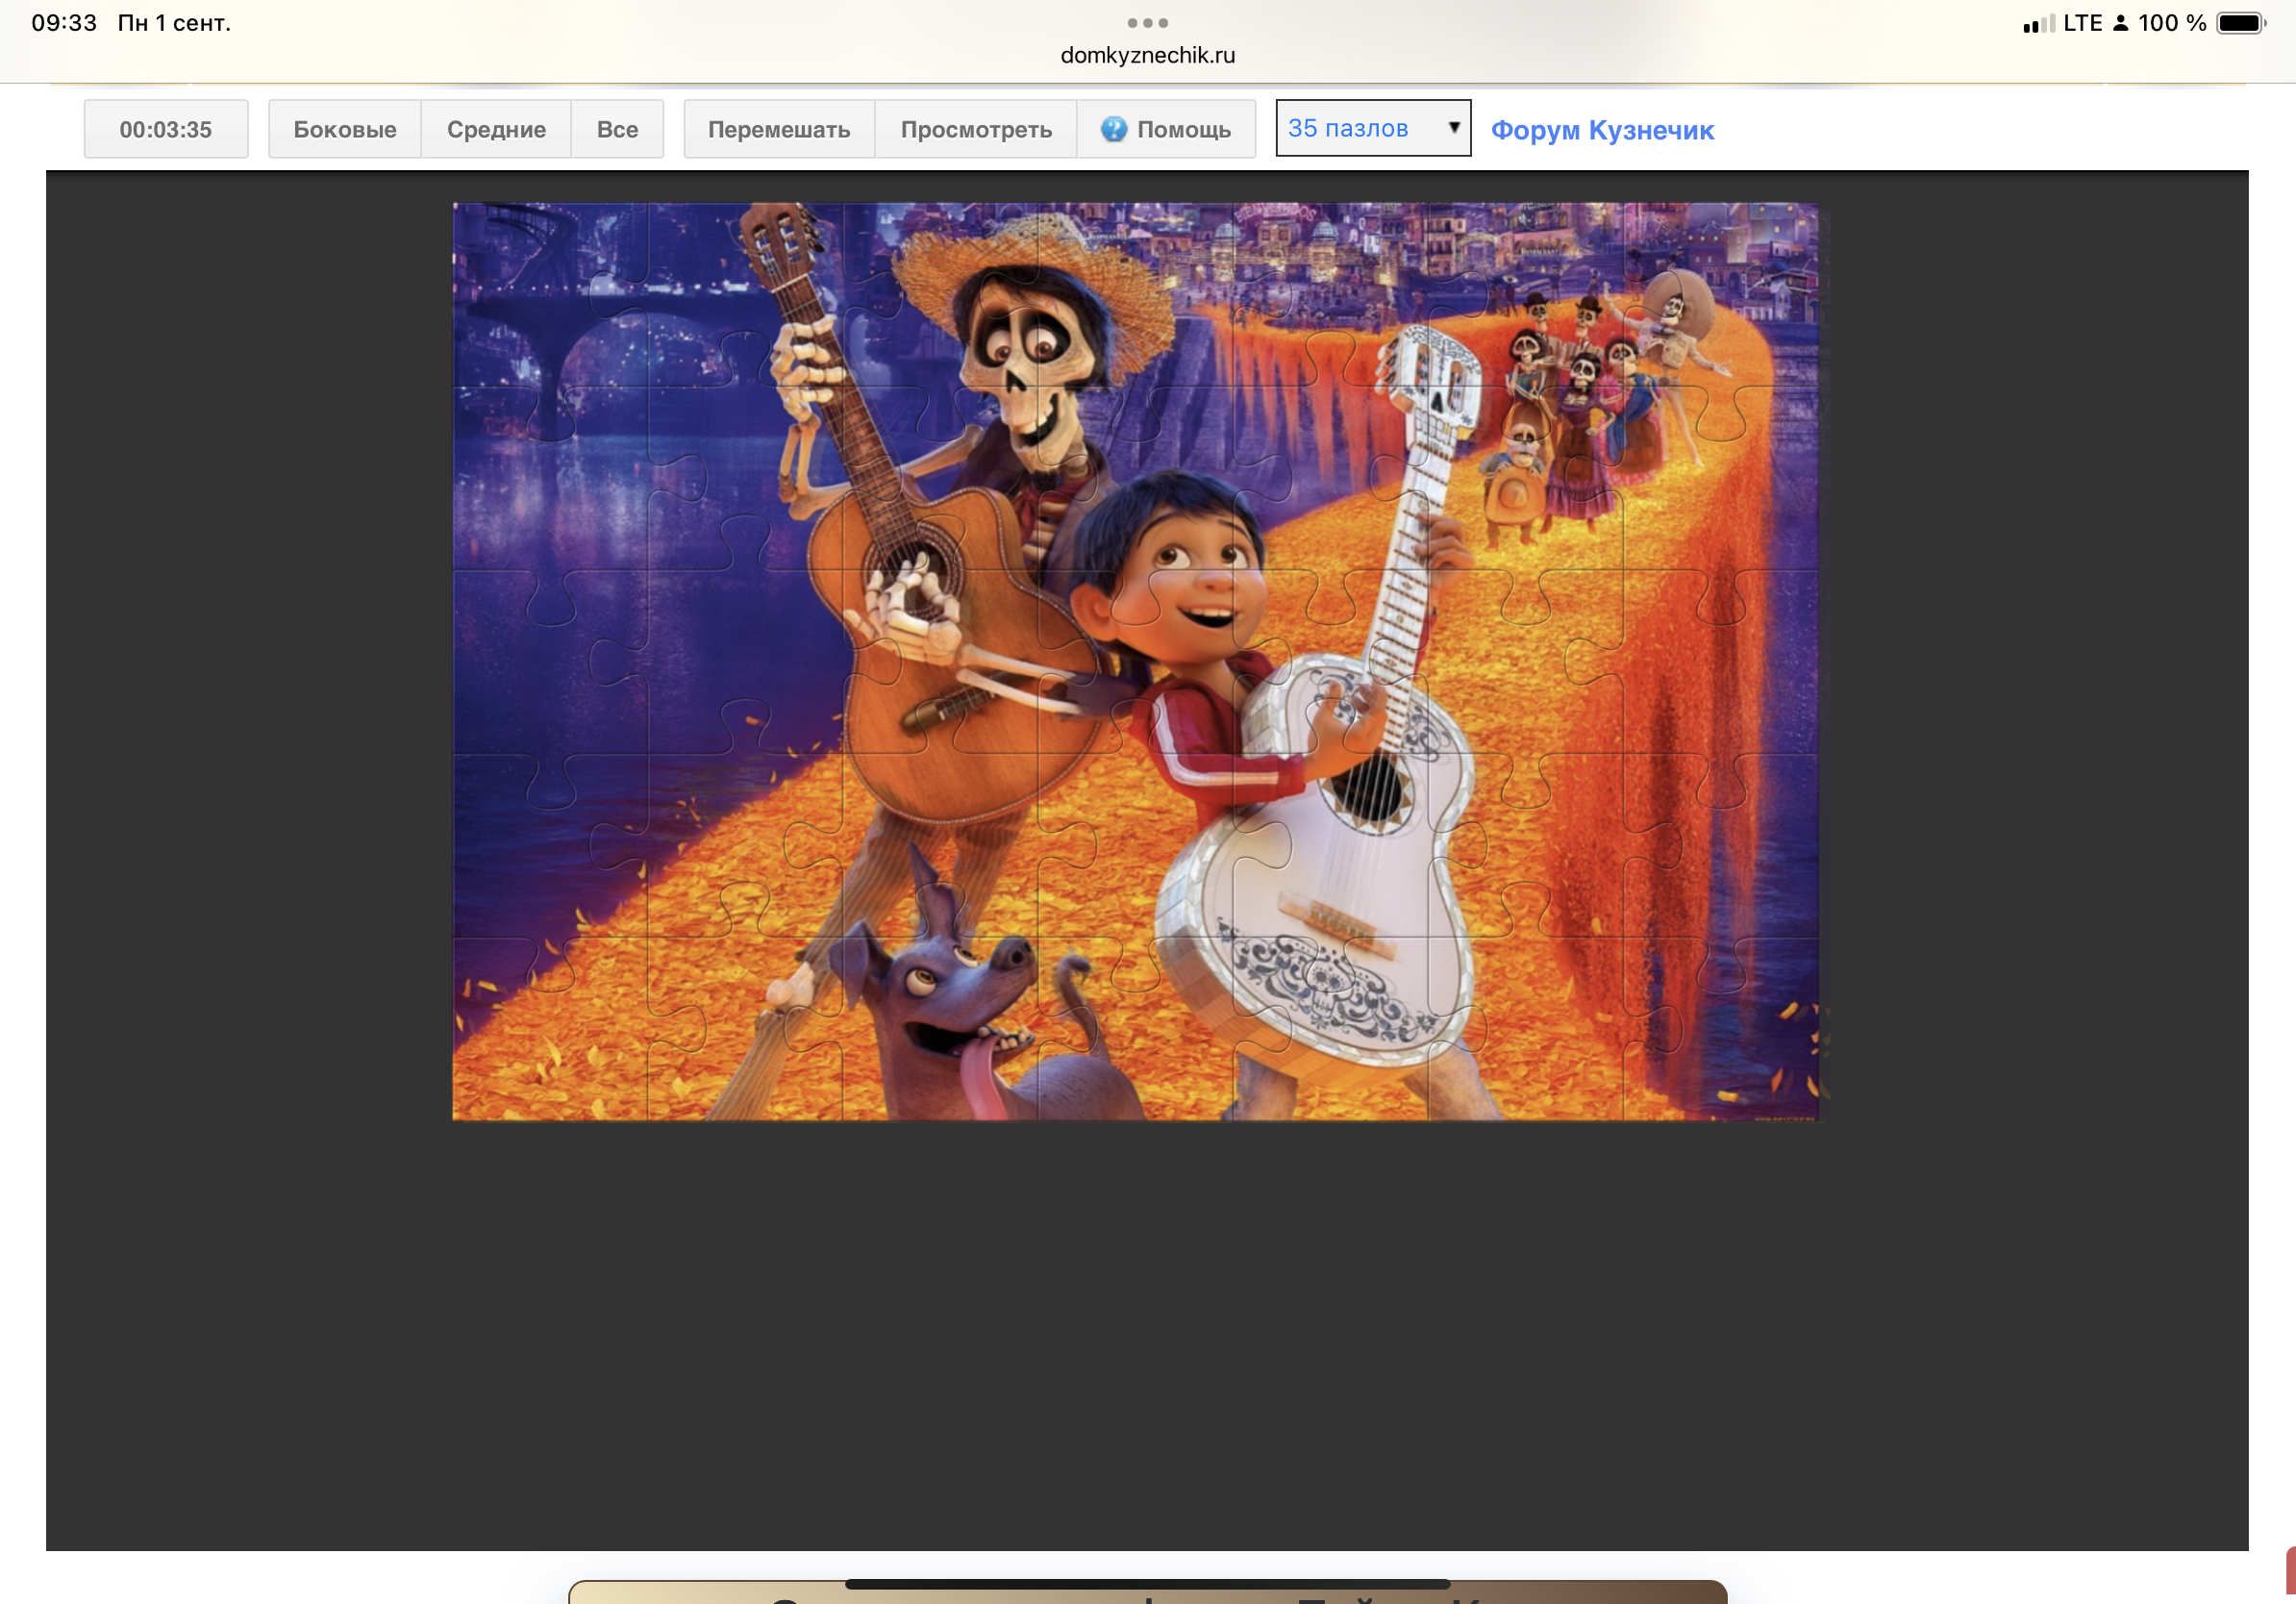Open Помощь help button
2296x1604 pixels.
pos(1166,129)
